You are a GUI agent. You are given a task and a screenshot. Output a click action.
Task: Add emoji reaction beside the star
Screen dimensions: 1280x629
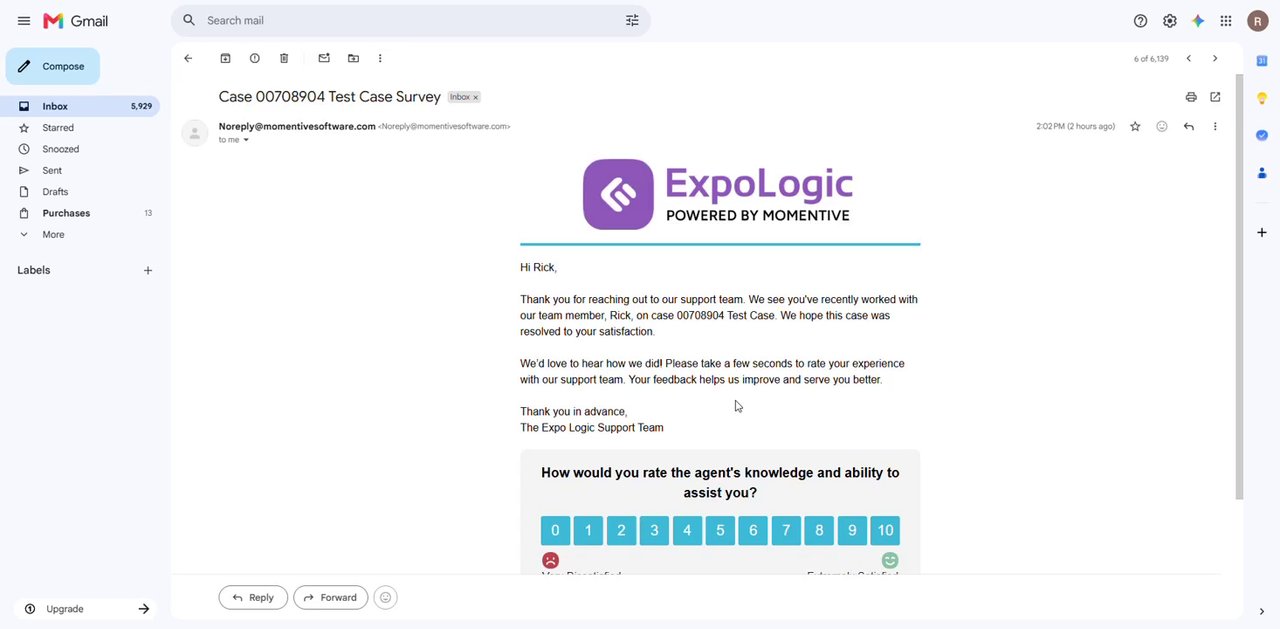1162,126
